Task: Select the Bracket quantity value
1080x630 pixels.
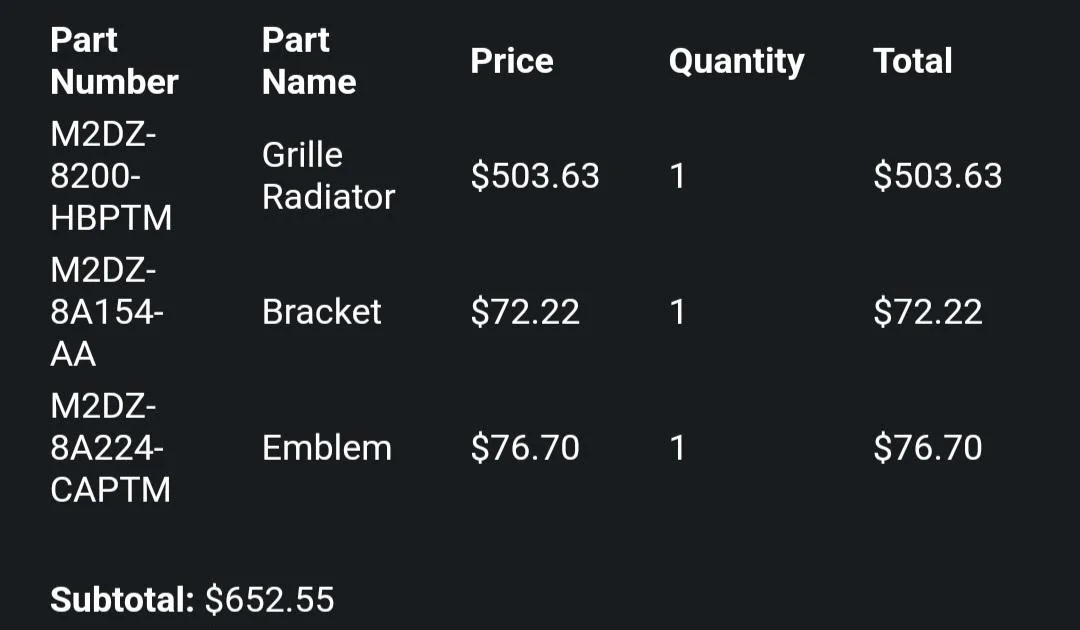Action: point(678,312)
